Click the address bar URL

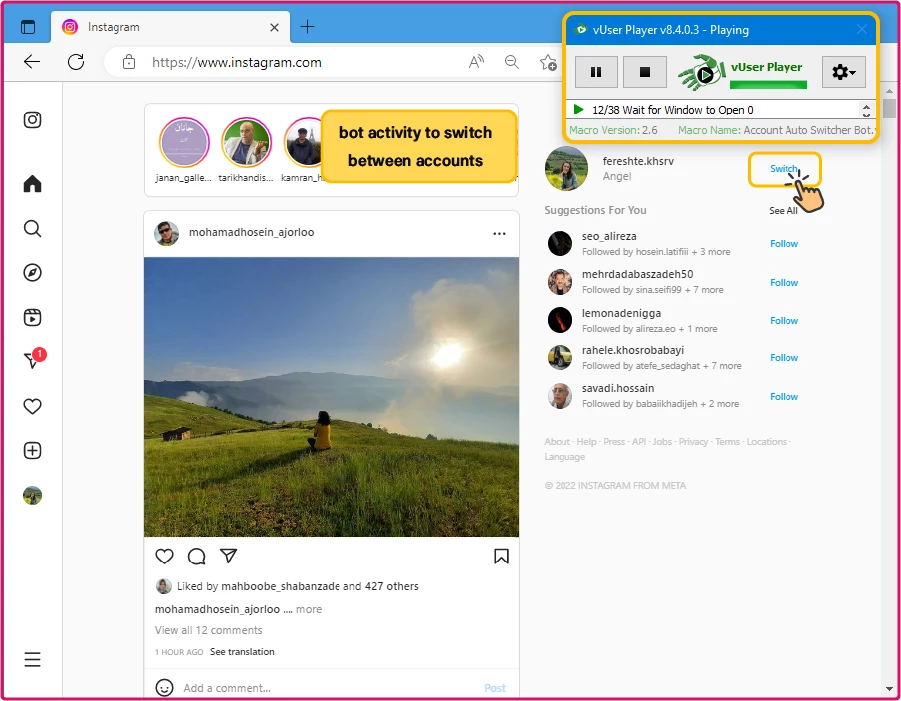click(x=237, y=62)
